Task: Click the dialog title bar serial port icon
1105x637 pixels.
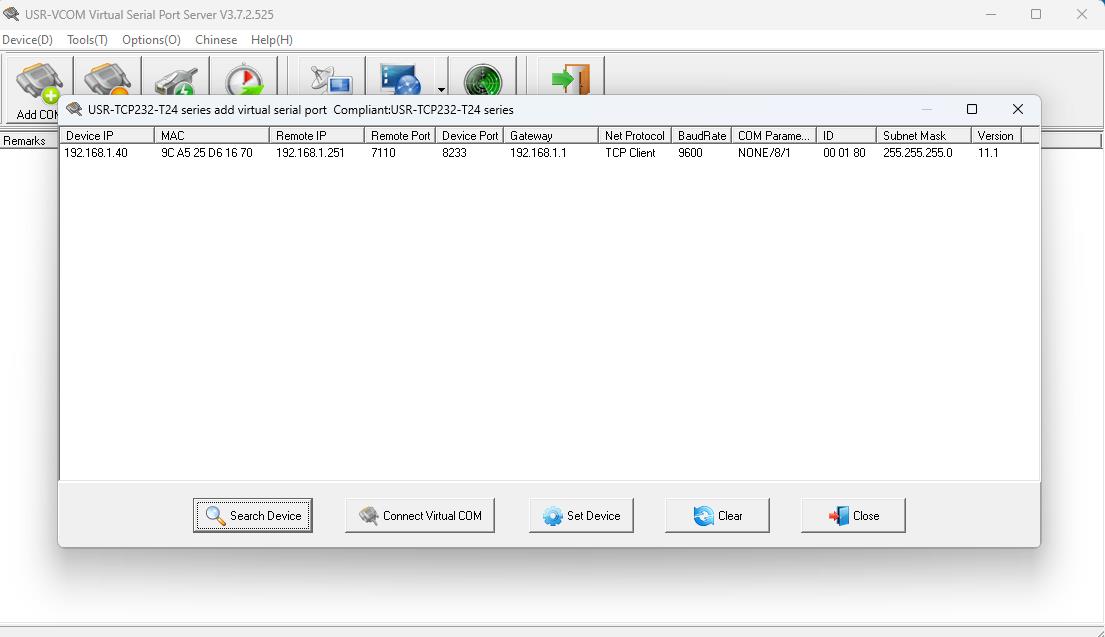Action: pyautogui.click(x=74, y=109)
